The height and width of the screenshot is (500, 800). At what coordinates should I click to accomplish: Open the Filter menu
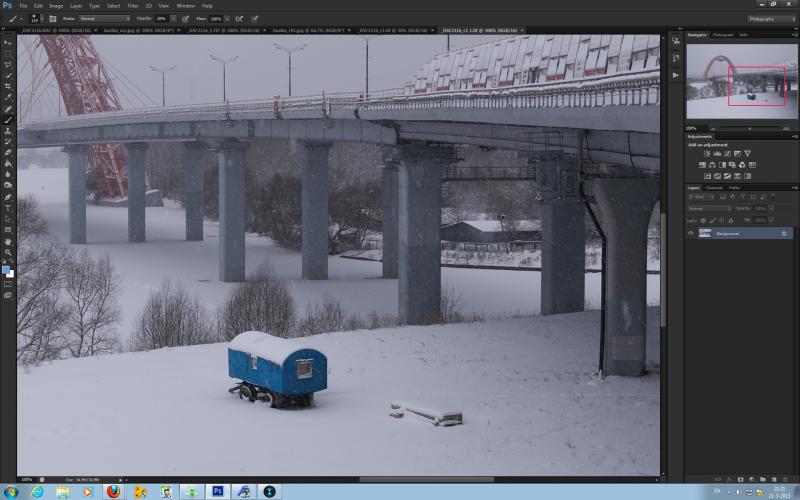pyautogui.click(x=133, y=6)
